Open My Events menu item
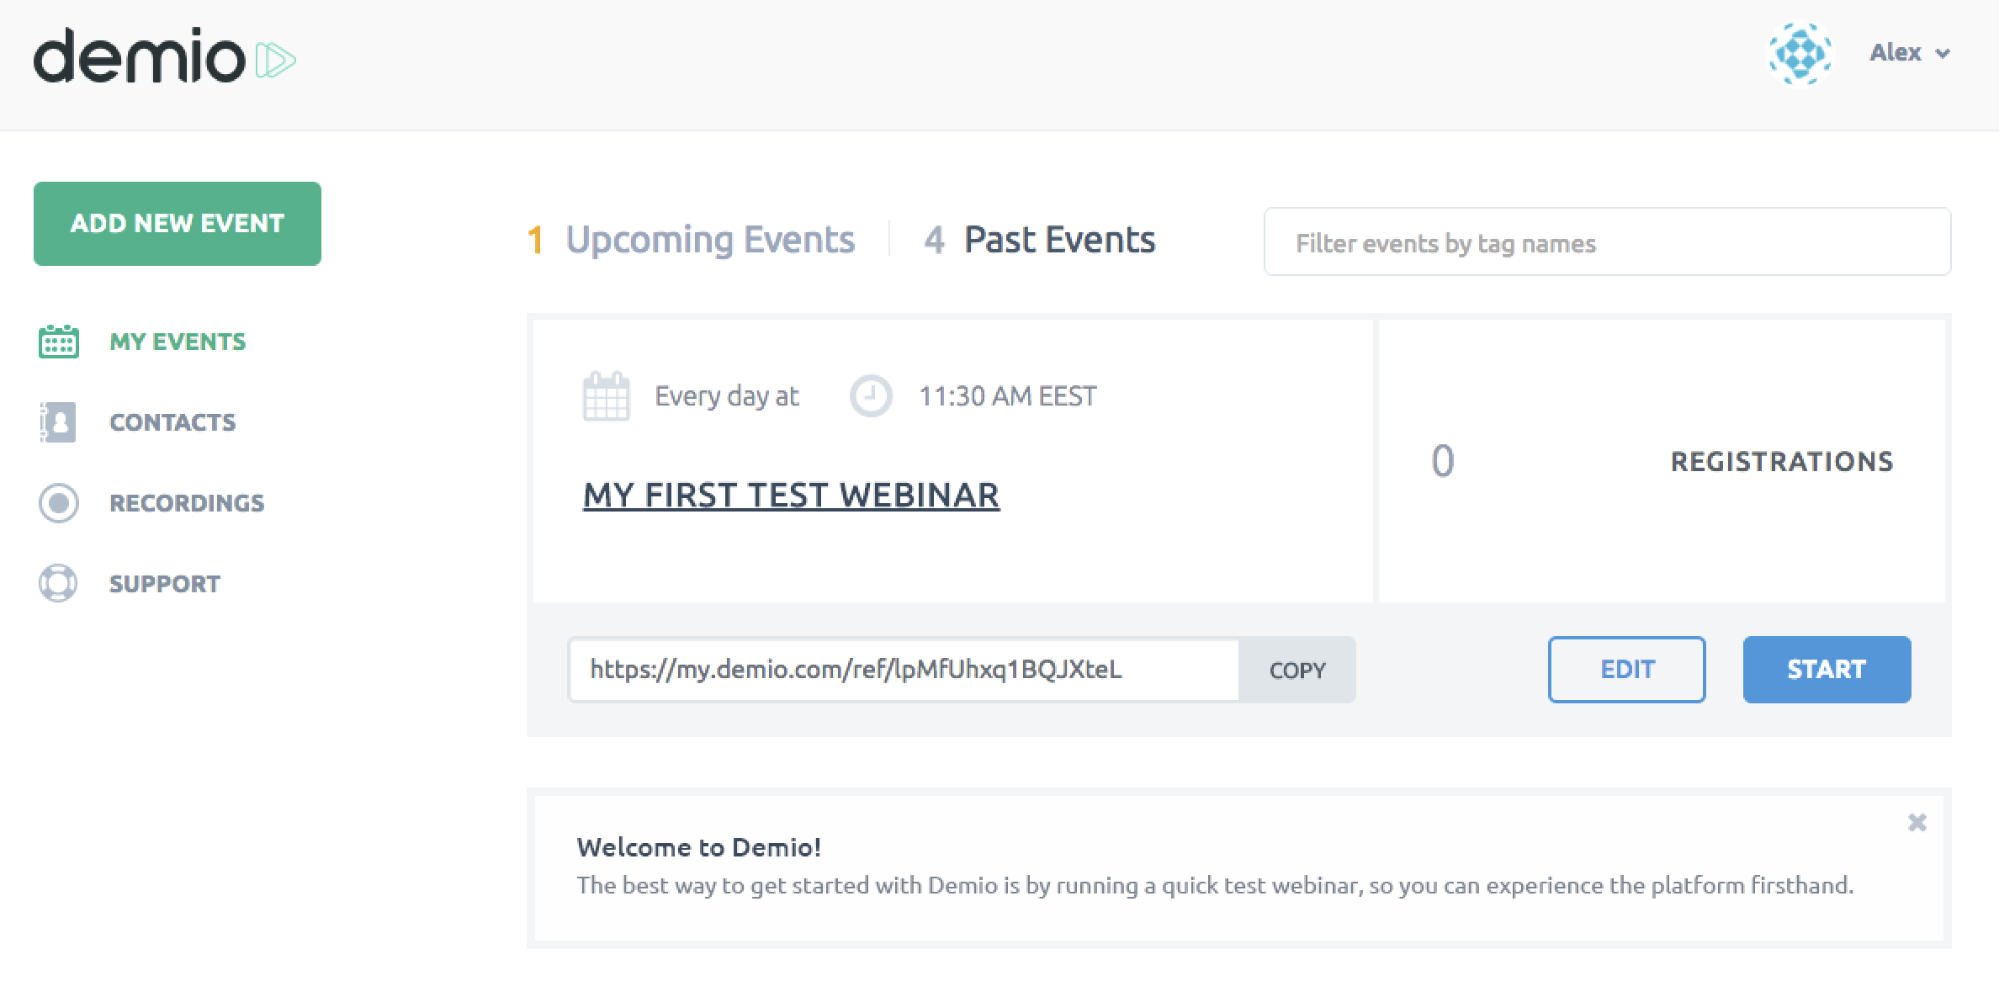This screenshot has width=1999, height=992. pos(177,342)
